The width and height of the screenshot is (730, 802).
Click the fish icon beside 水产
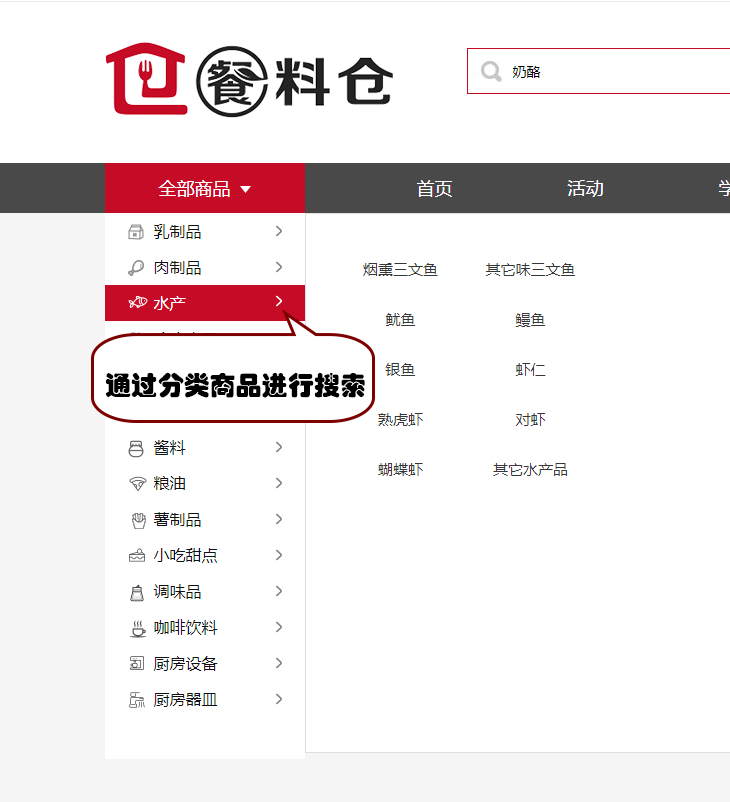(x=137, y=303)
